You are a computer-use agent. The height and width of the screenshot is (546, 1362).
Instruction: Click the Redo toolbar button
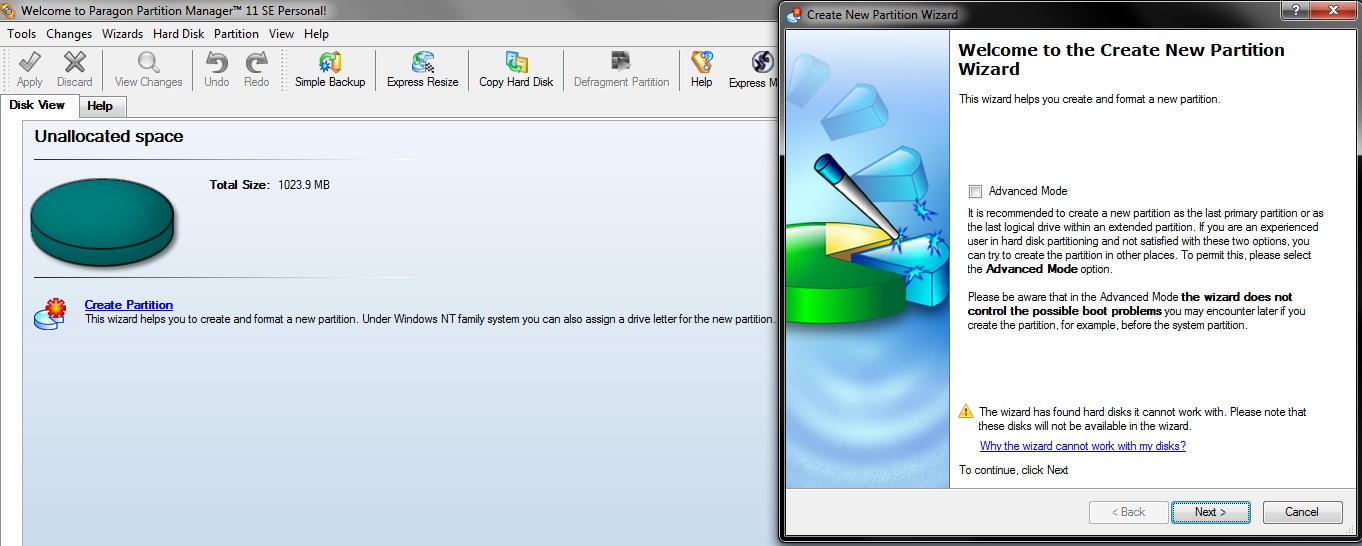257,70
